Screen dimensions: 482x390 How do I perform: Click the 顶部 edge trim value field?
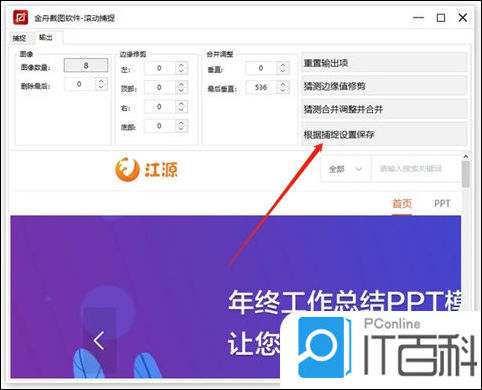click(x=159, y=88)
